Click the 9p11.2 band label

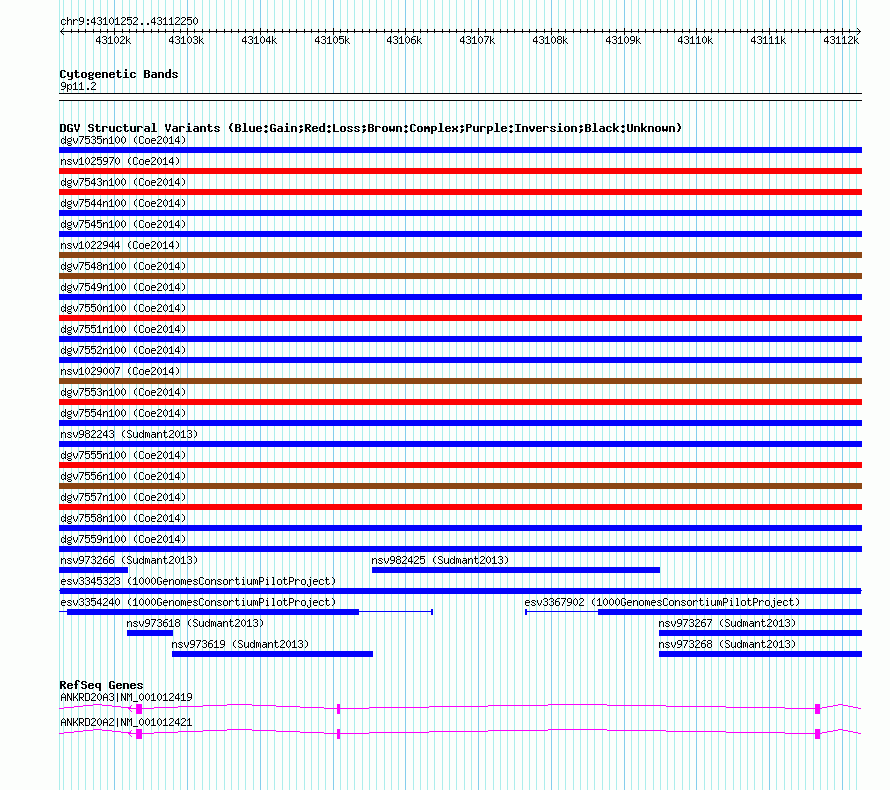(x=78, y=86)
